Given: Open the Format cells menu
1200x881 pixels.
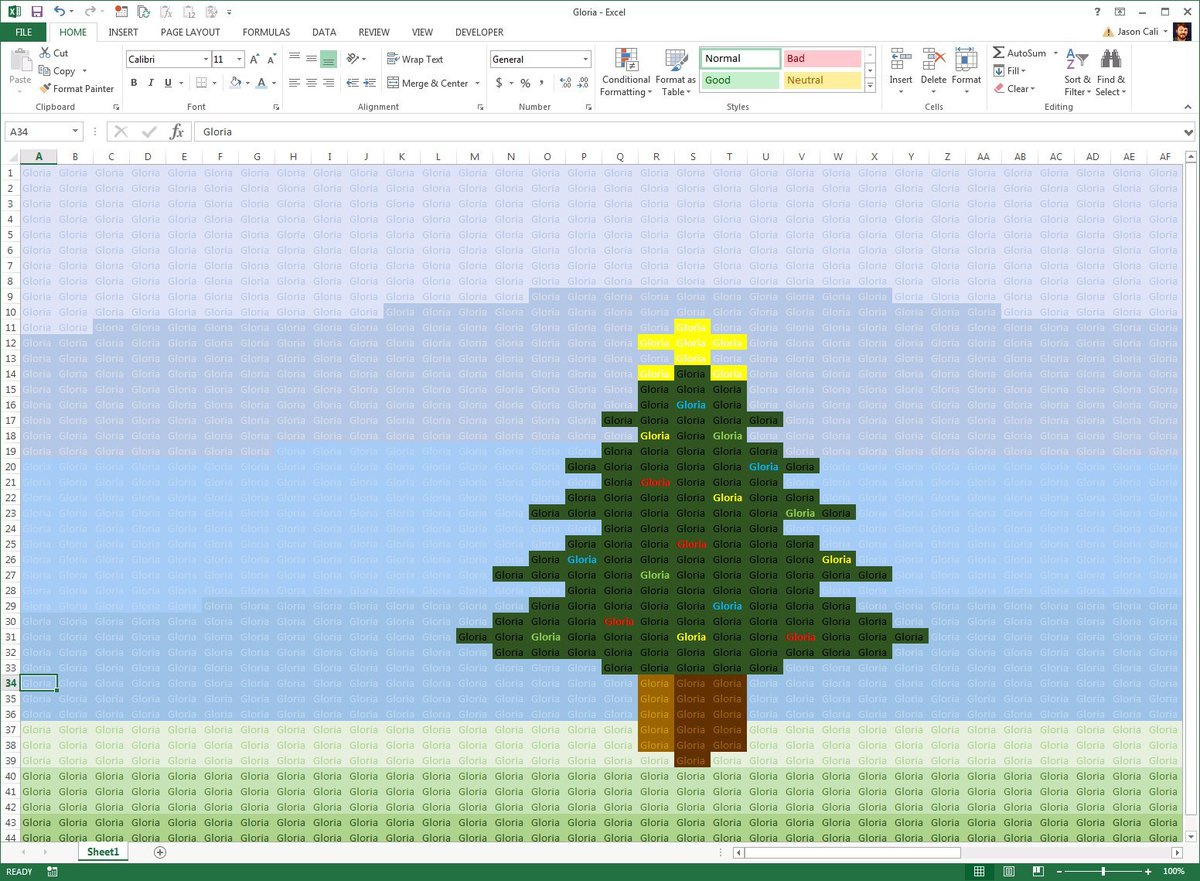Looking at the screenshot, I should coord(966,72).
